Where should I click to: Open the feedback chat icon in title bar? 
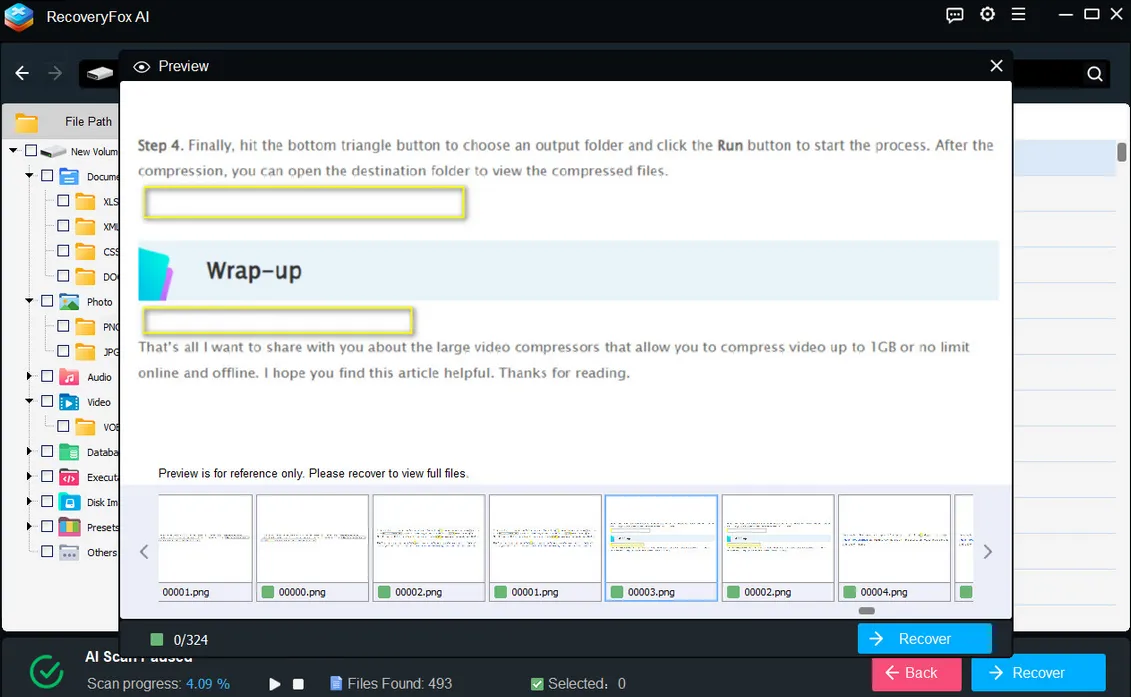pyautogui.click(x=955, y=15)
